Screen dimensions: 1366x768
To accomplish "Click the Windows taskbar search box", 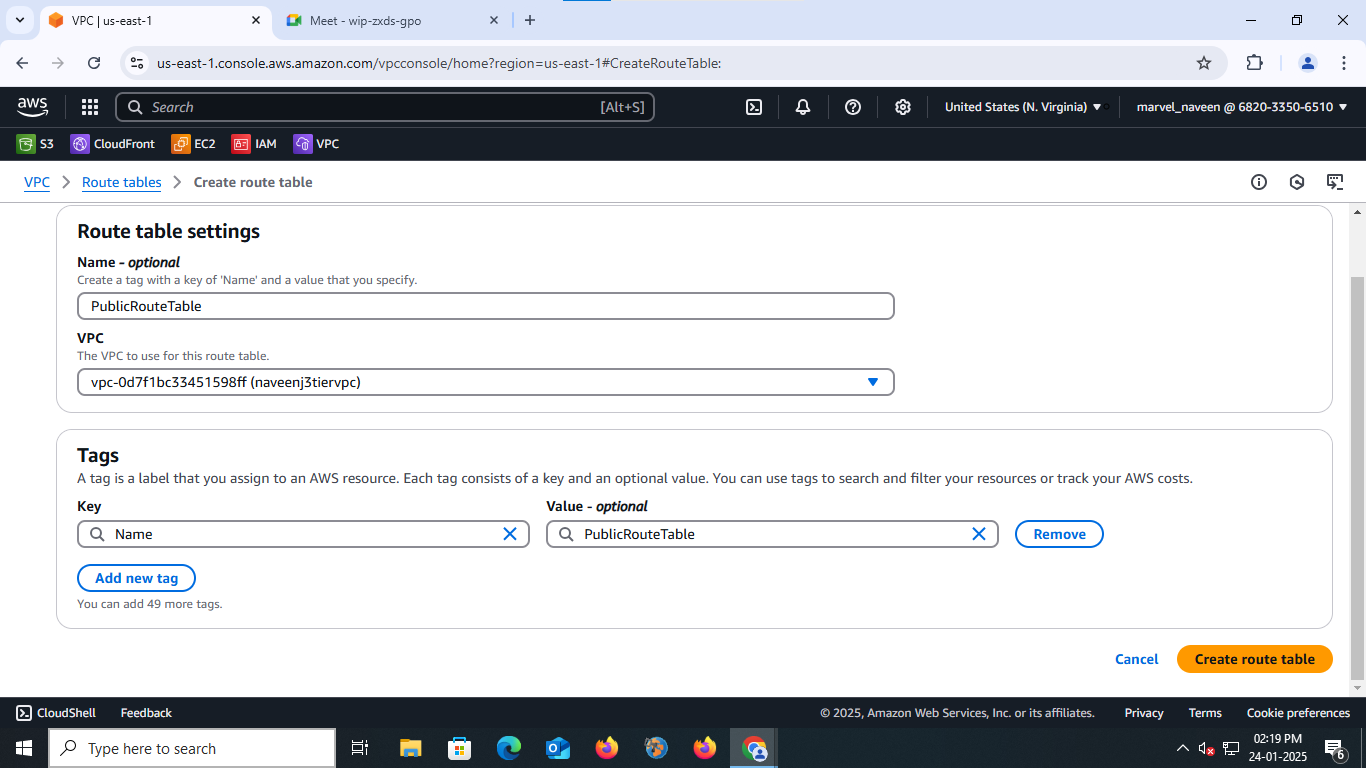I will (192, 748).
